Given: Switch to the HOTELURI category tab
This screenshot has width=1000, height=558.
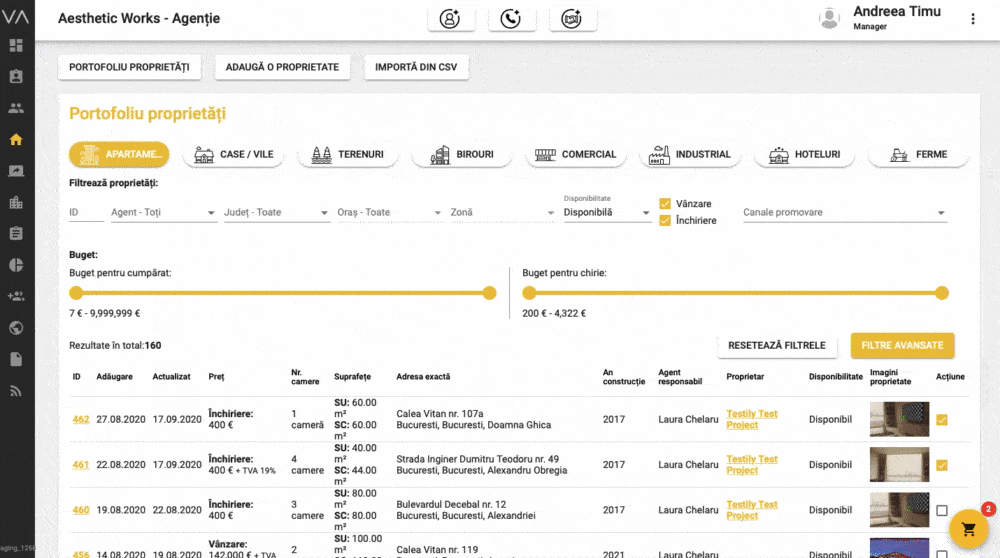Looking at the screenshot, I should coord(805,155).
